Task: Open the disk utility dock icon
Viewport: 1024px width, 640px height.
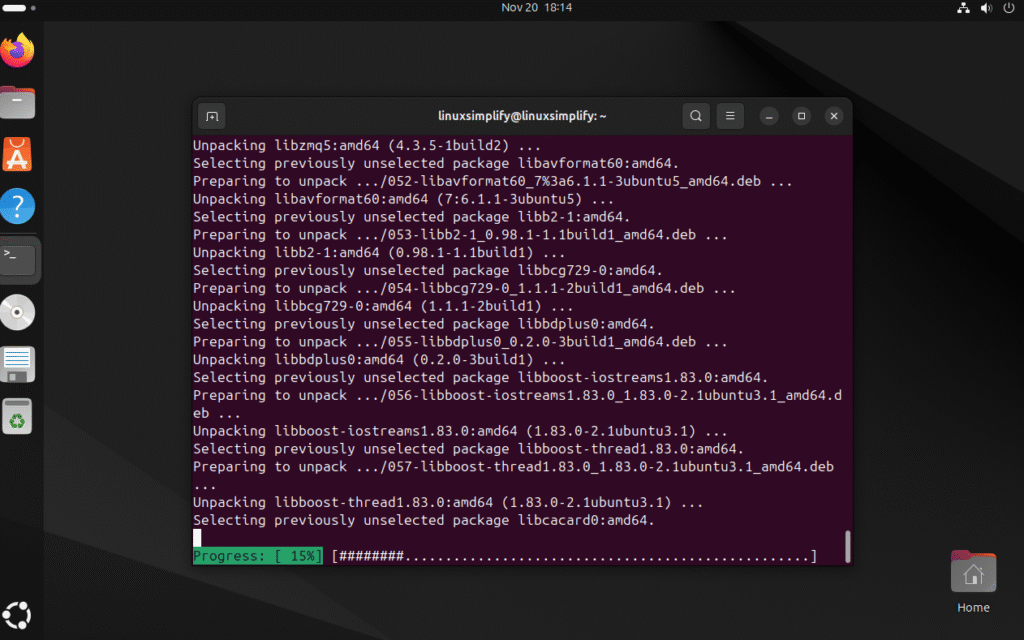Action: point(17,311)
